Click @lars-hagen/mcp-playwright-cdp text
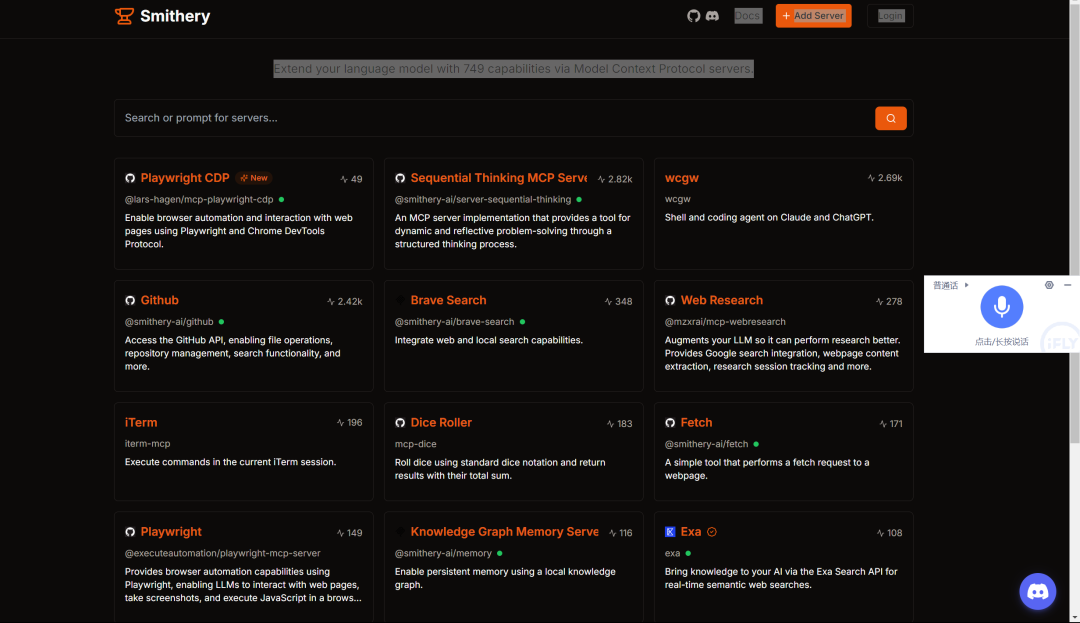The width and height of the screenshot is (1080, 623). 199,200
